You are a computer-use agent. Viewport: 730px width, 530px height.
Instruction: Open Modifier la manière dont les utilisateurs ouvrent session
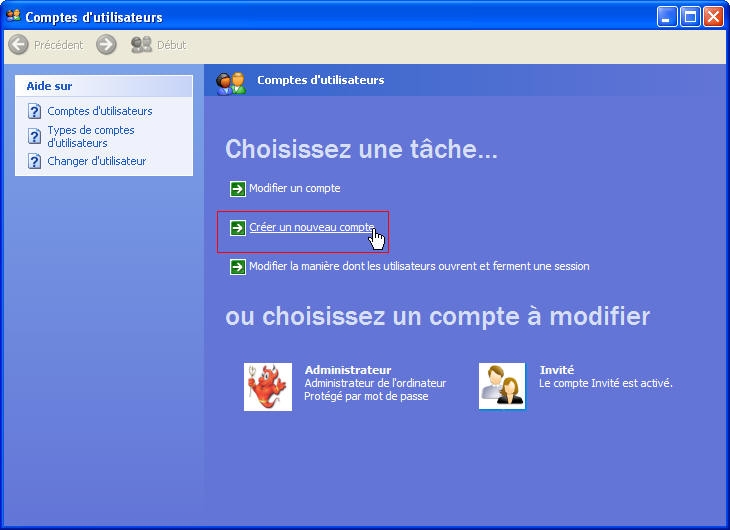pyautogui.click(x=419, y=266)
